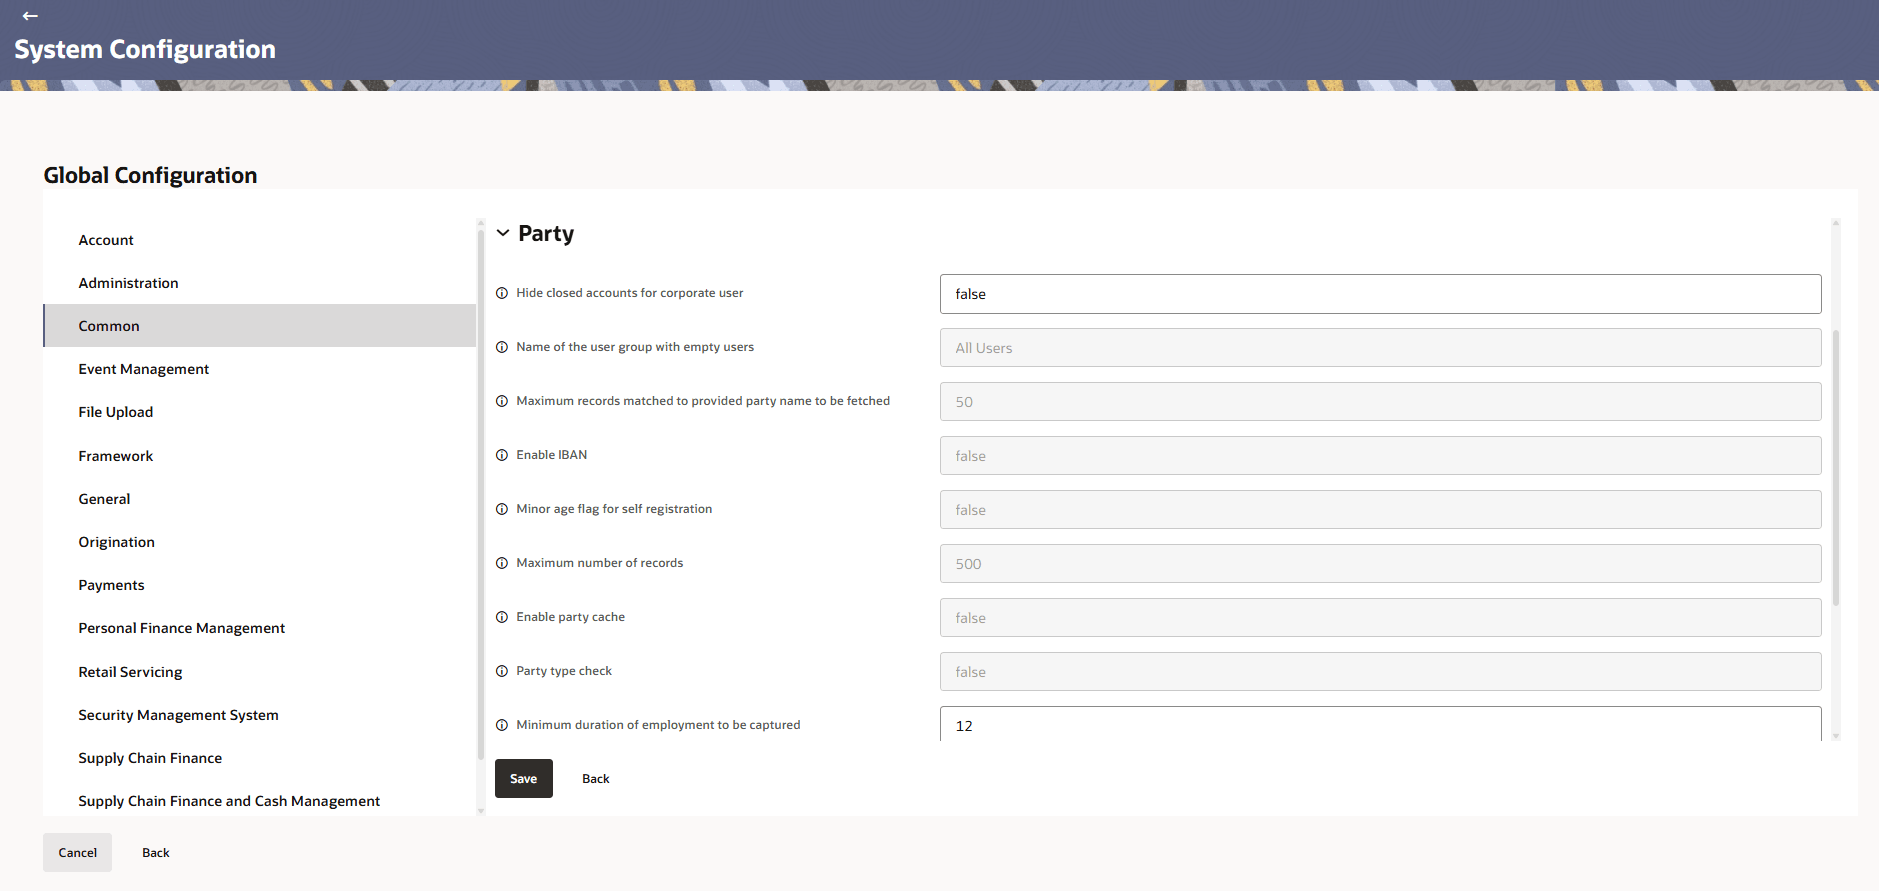Click info icon next to Party type check
This screenshot has width=1879, height=891.
point(502,671)
